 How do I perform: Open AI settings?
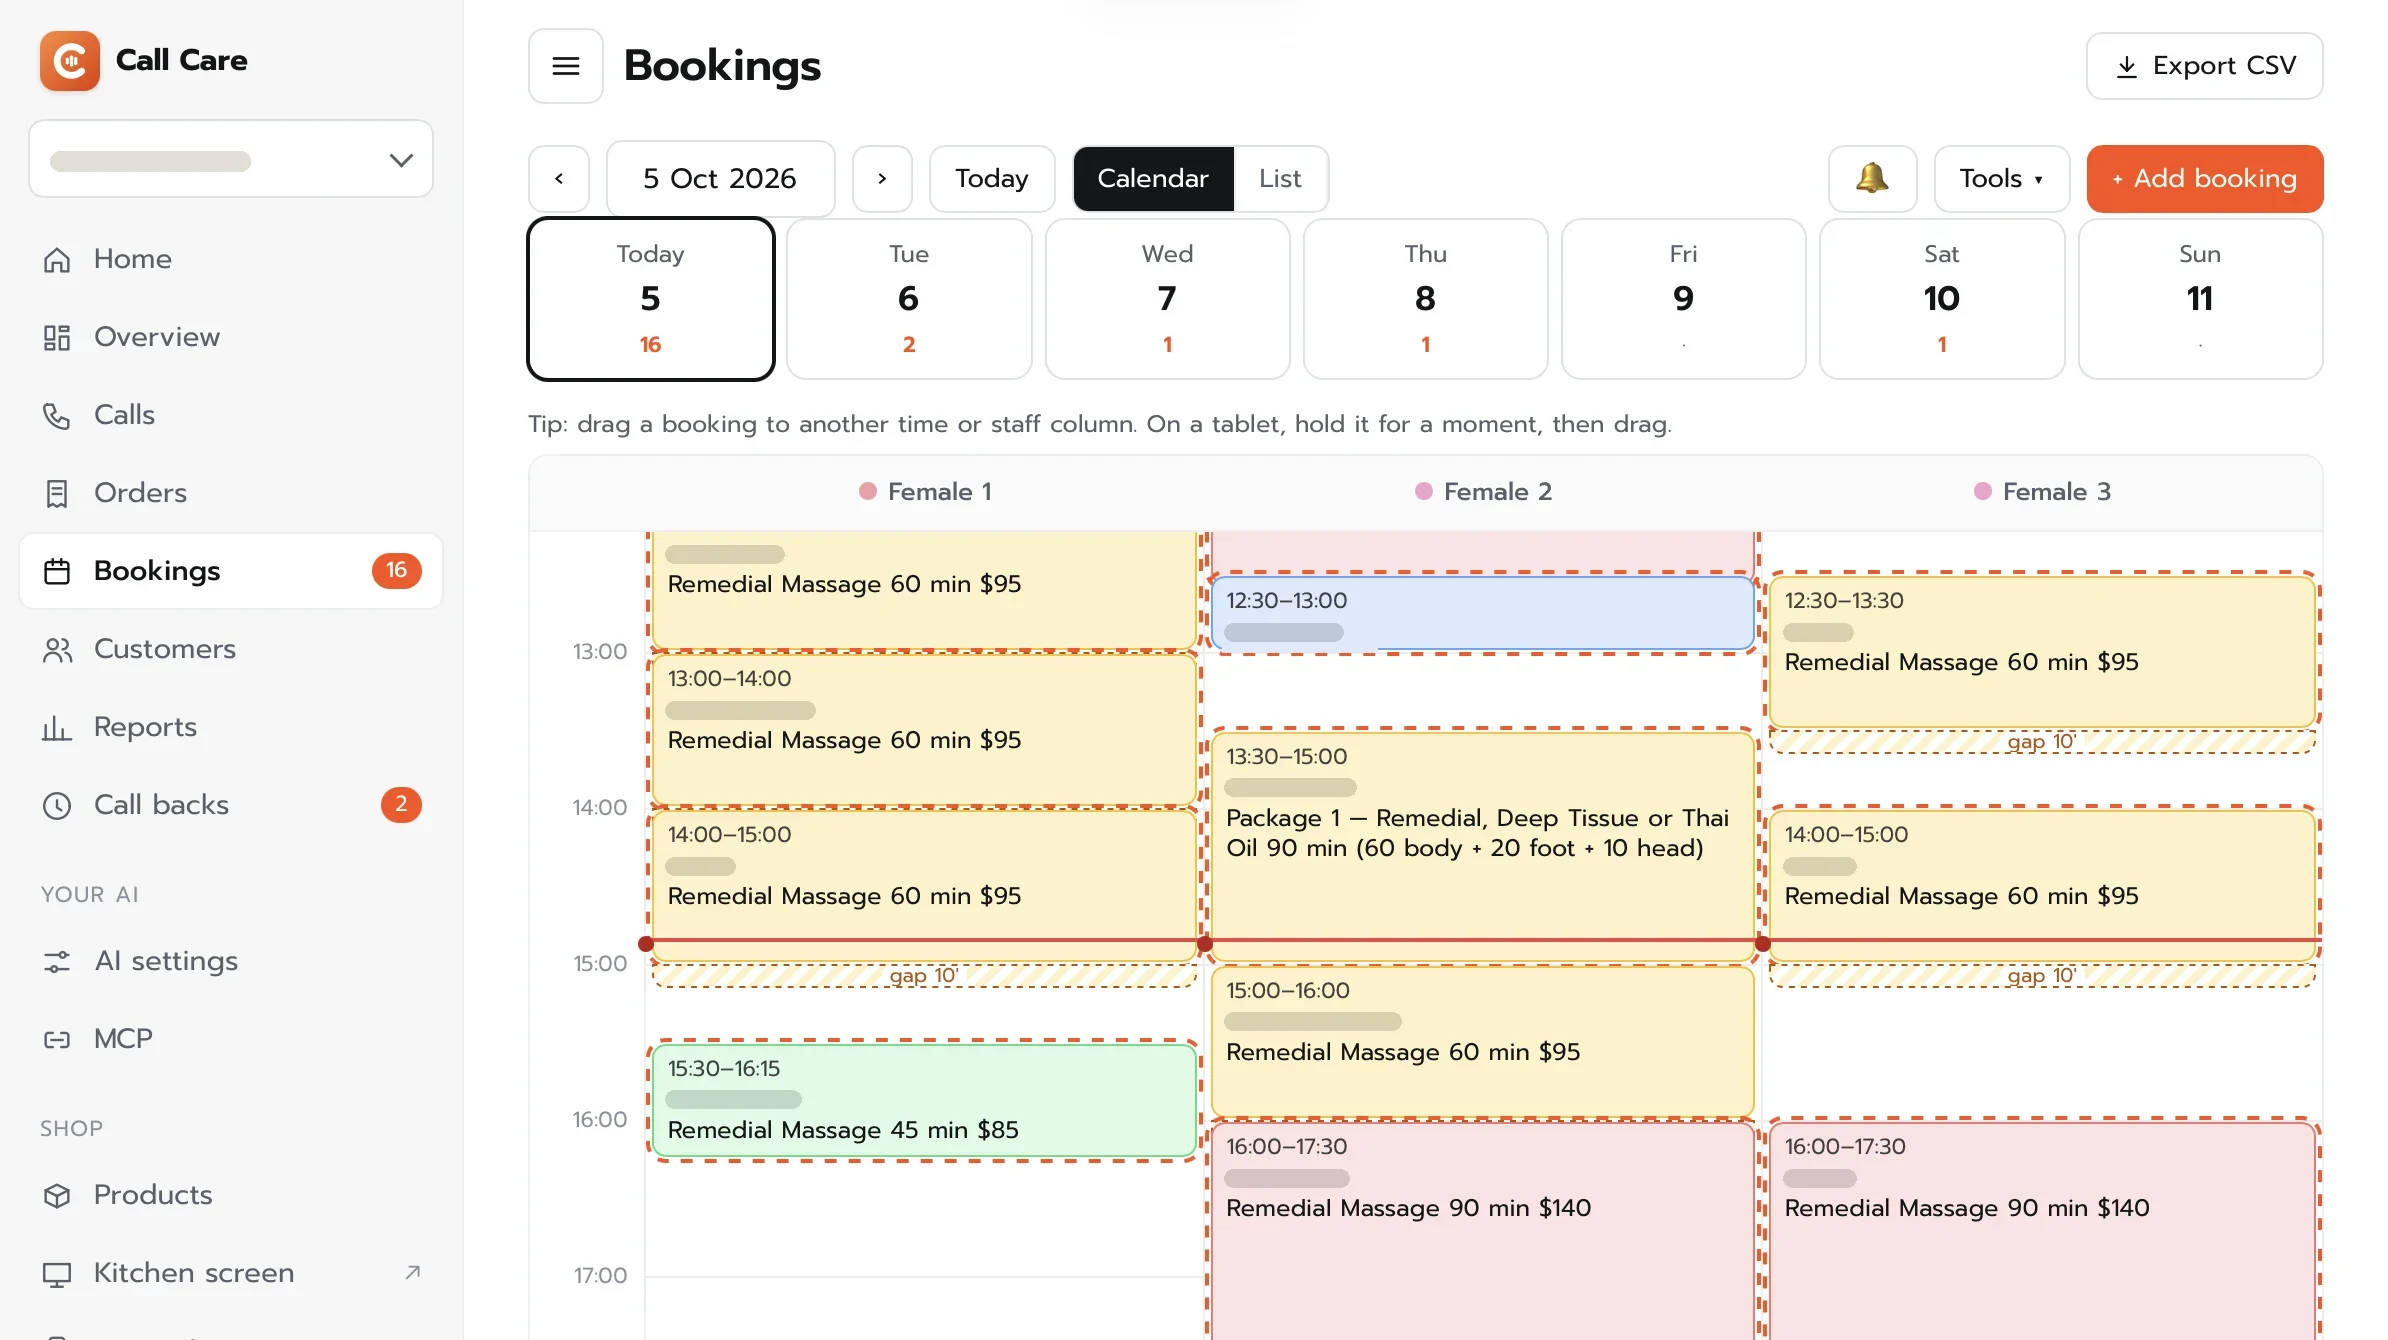pyautogui.click(x=231, y=961)
